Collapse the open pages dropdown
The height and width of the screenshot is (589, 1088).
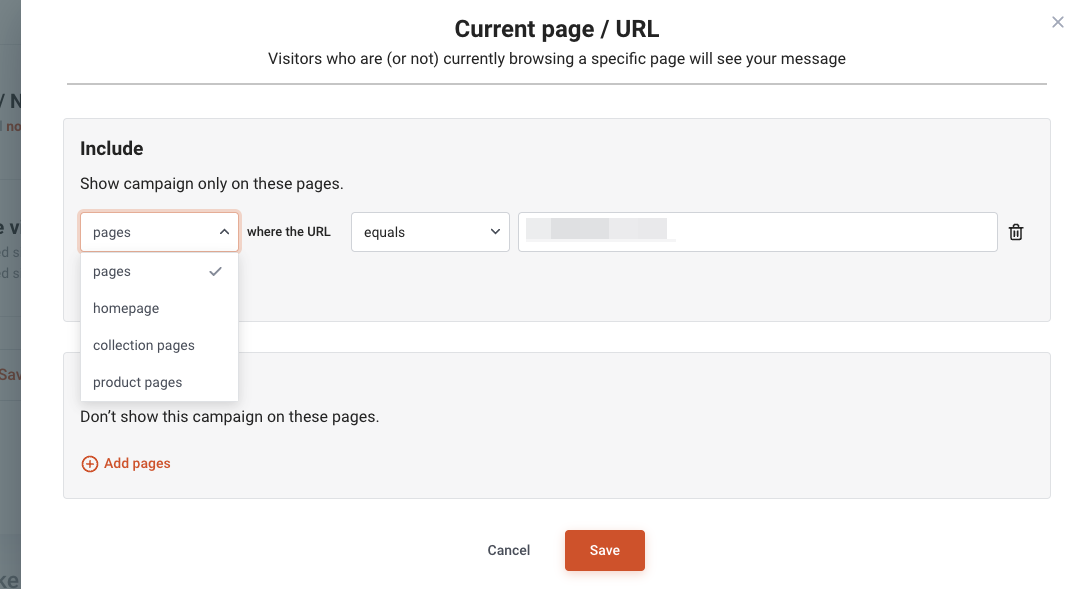click(x=160, y=232)
